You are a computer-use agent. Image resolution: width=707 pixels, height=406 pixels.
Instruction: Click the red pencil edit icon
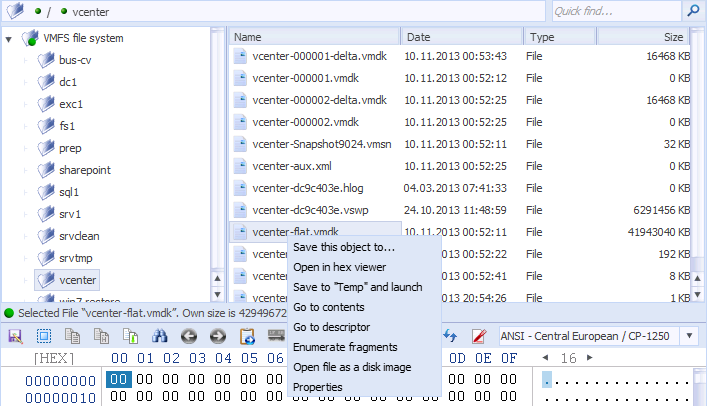coord(479,336)
